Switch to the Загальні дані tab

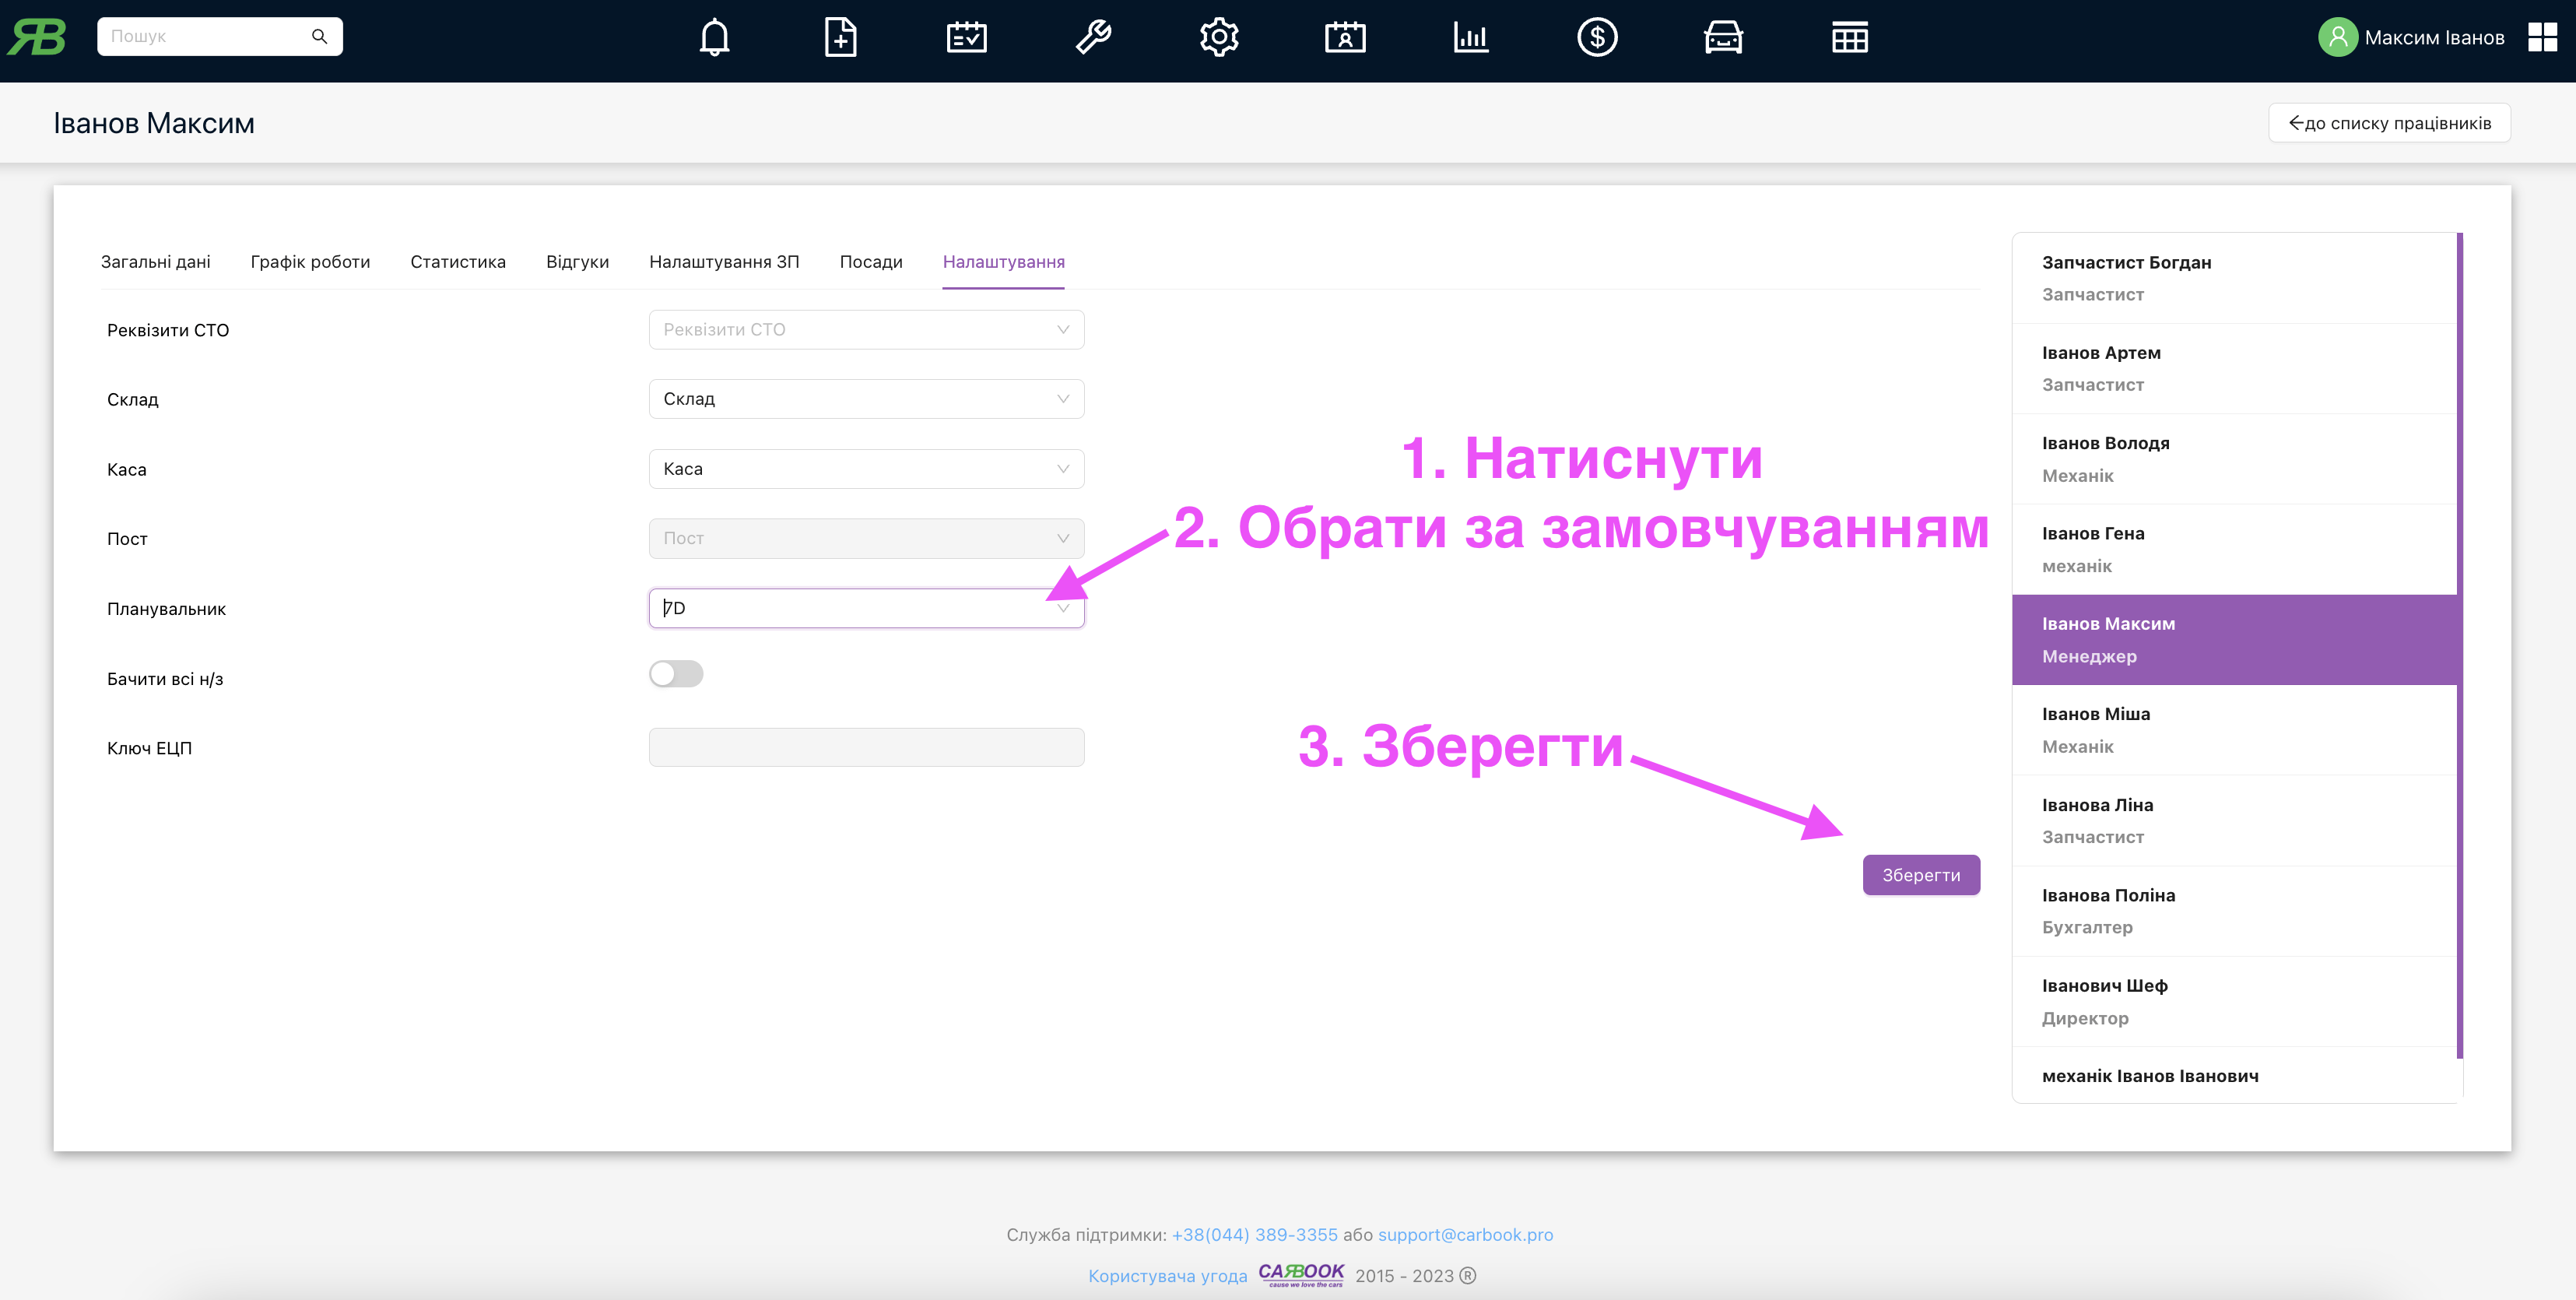(157, 260)
